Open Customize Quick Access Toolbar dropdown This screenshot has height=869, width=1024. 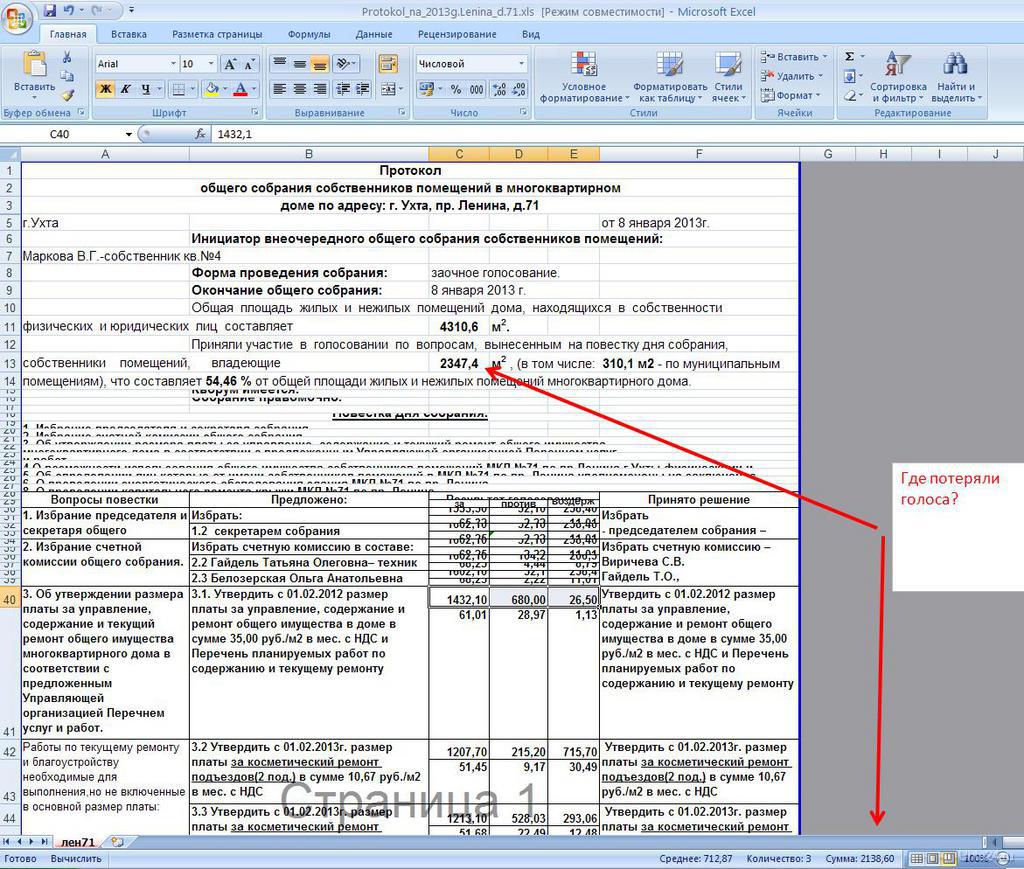pyautogui.click(x=131, y=10)
